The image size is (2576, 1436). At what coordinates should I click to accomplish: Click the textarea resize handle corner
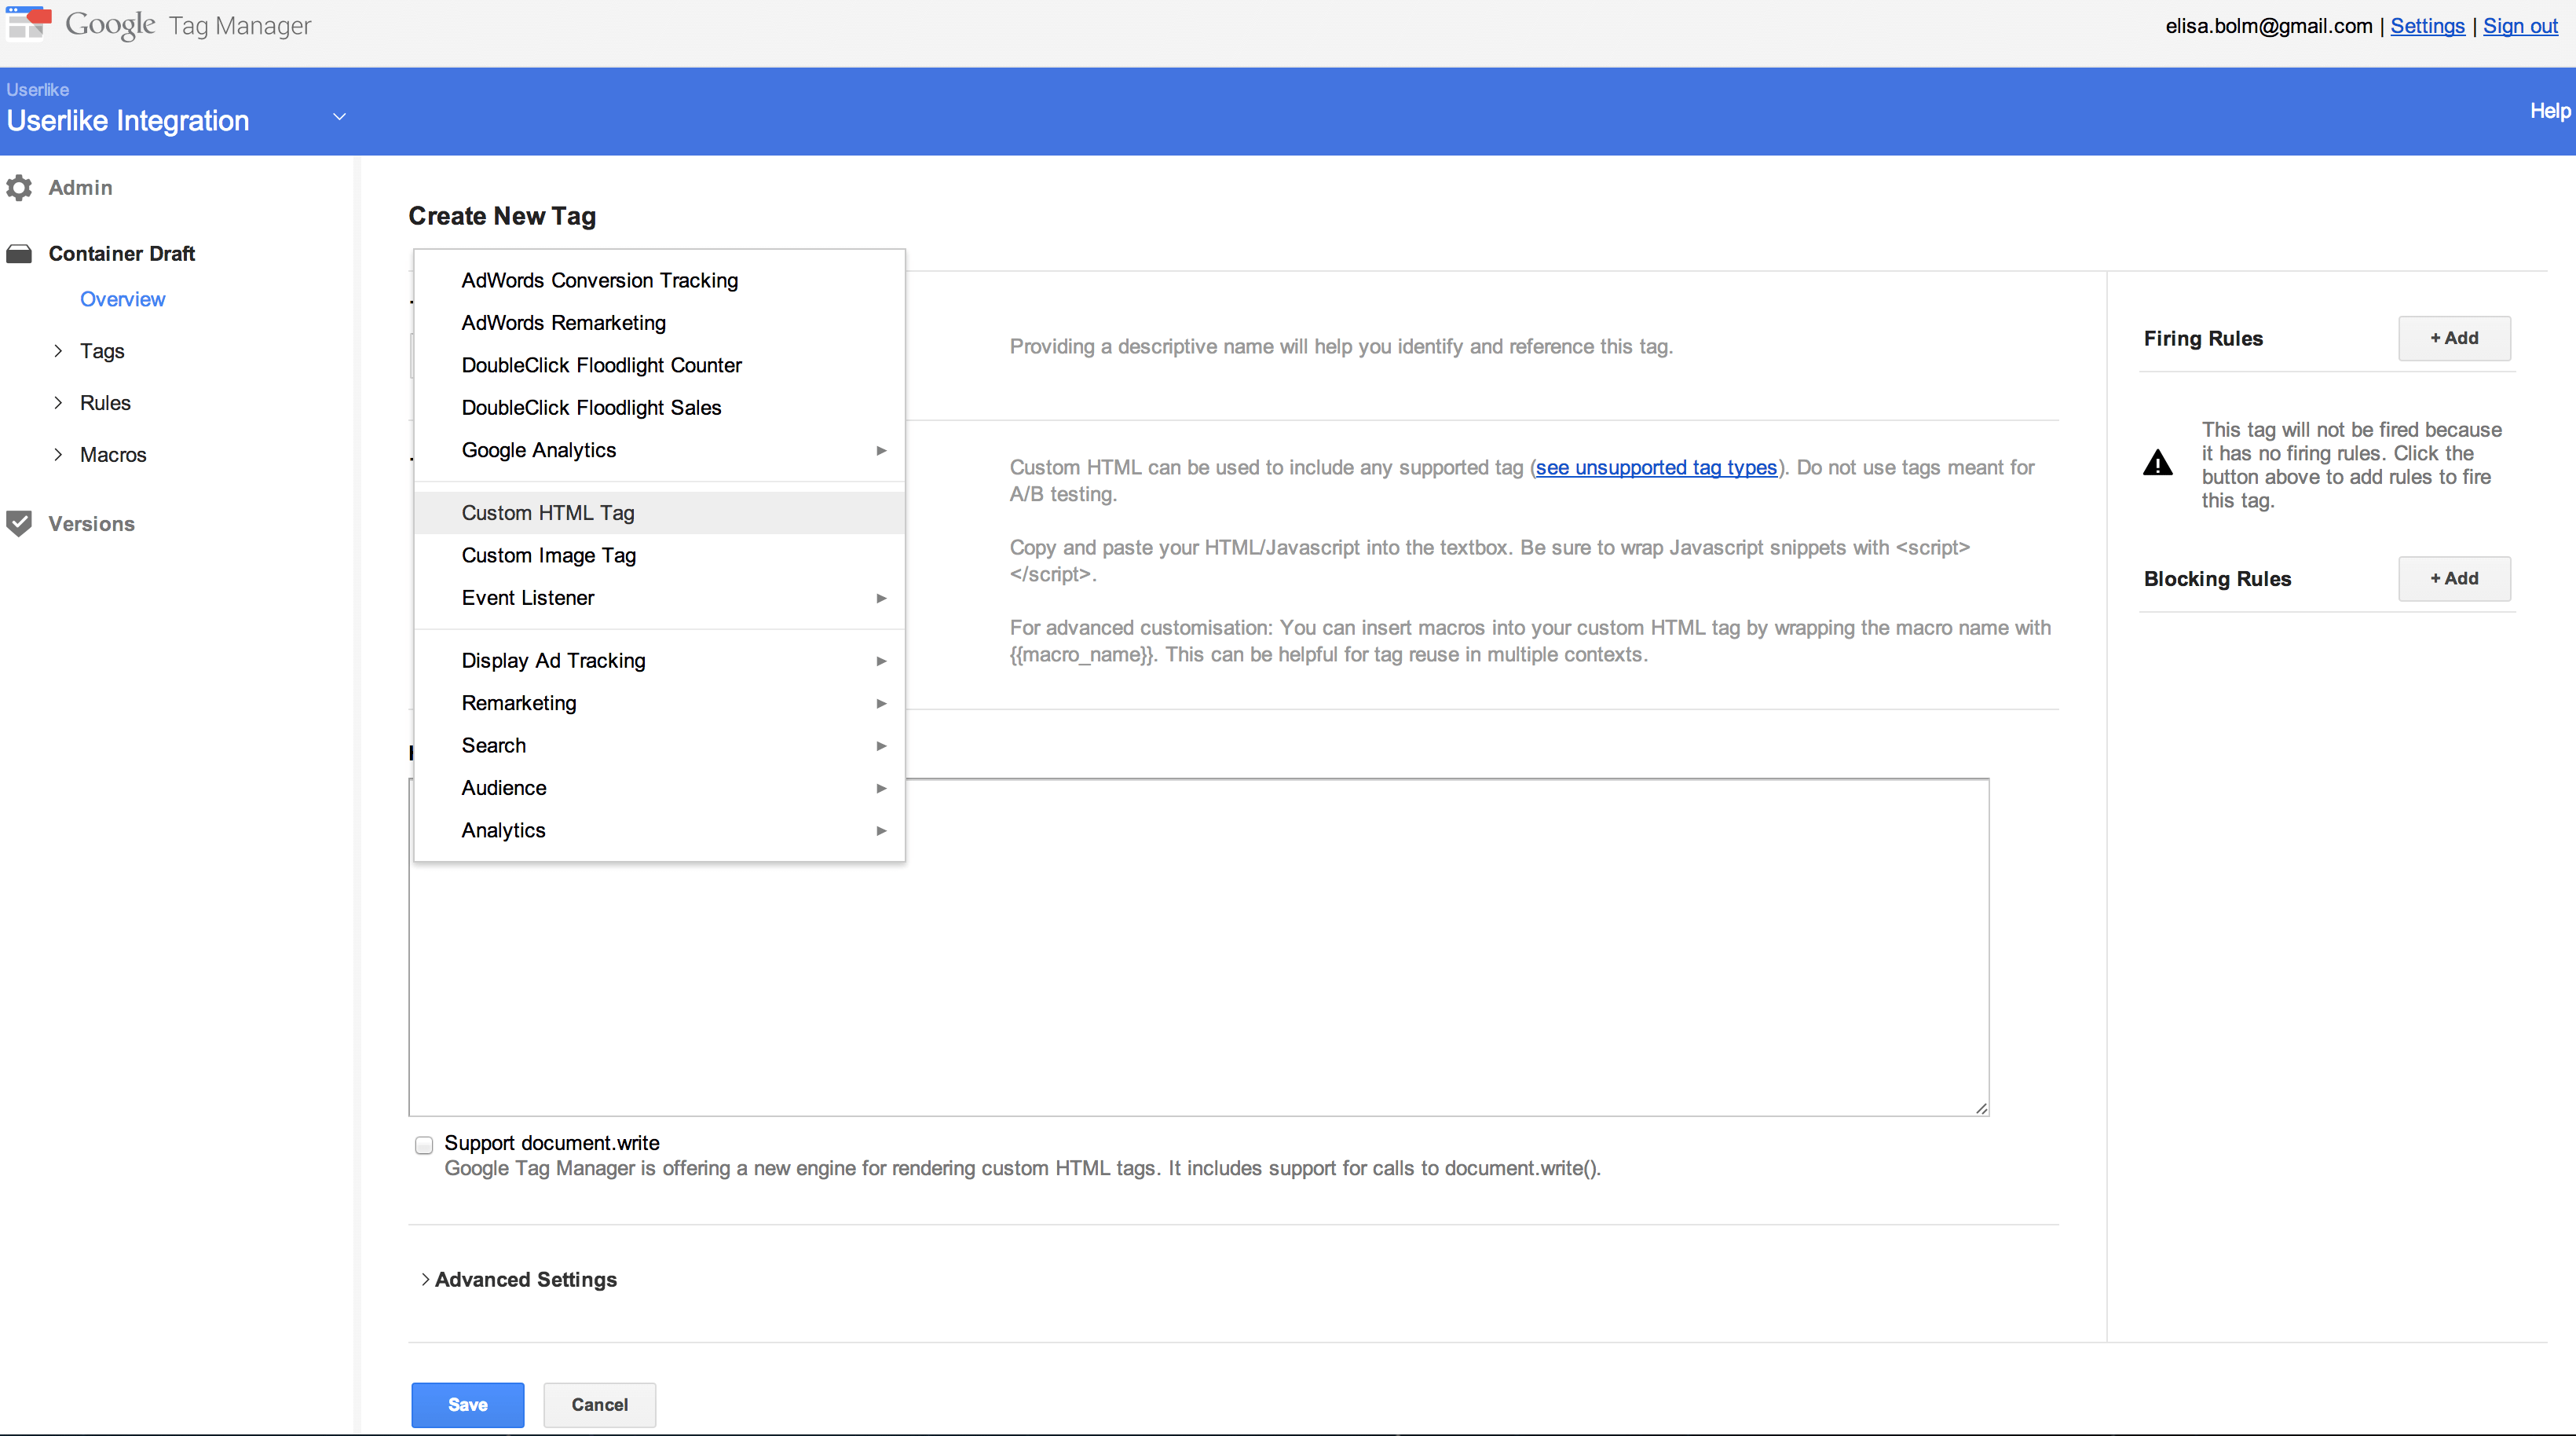[x=1981, y=1108]
